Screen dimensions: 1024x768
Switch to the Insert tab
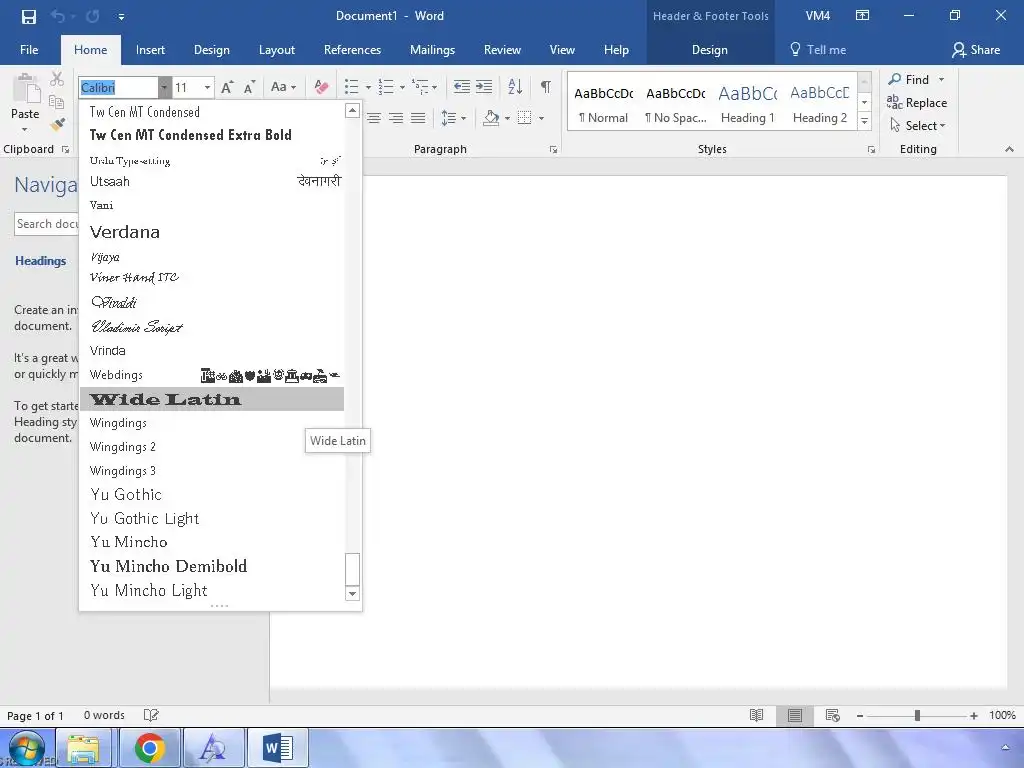click(150, 50)
